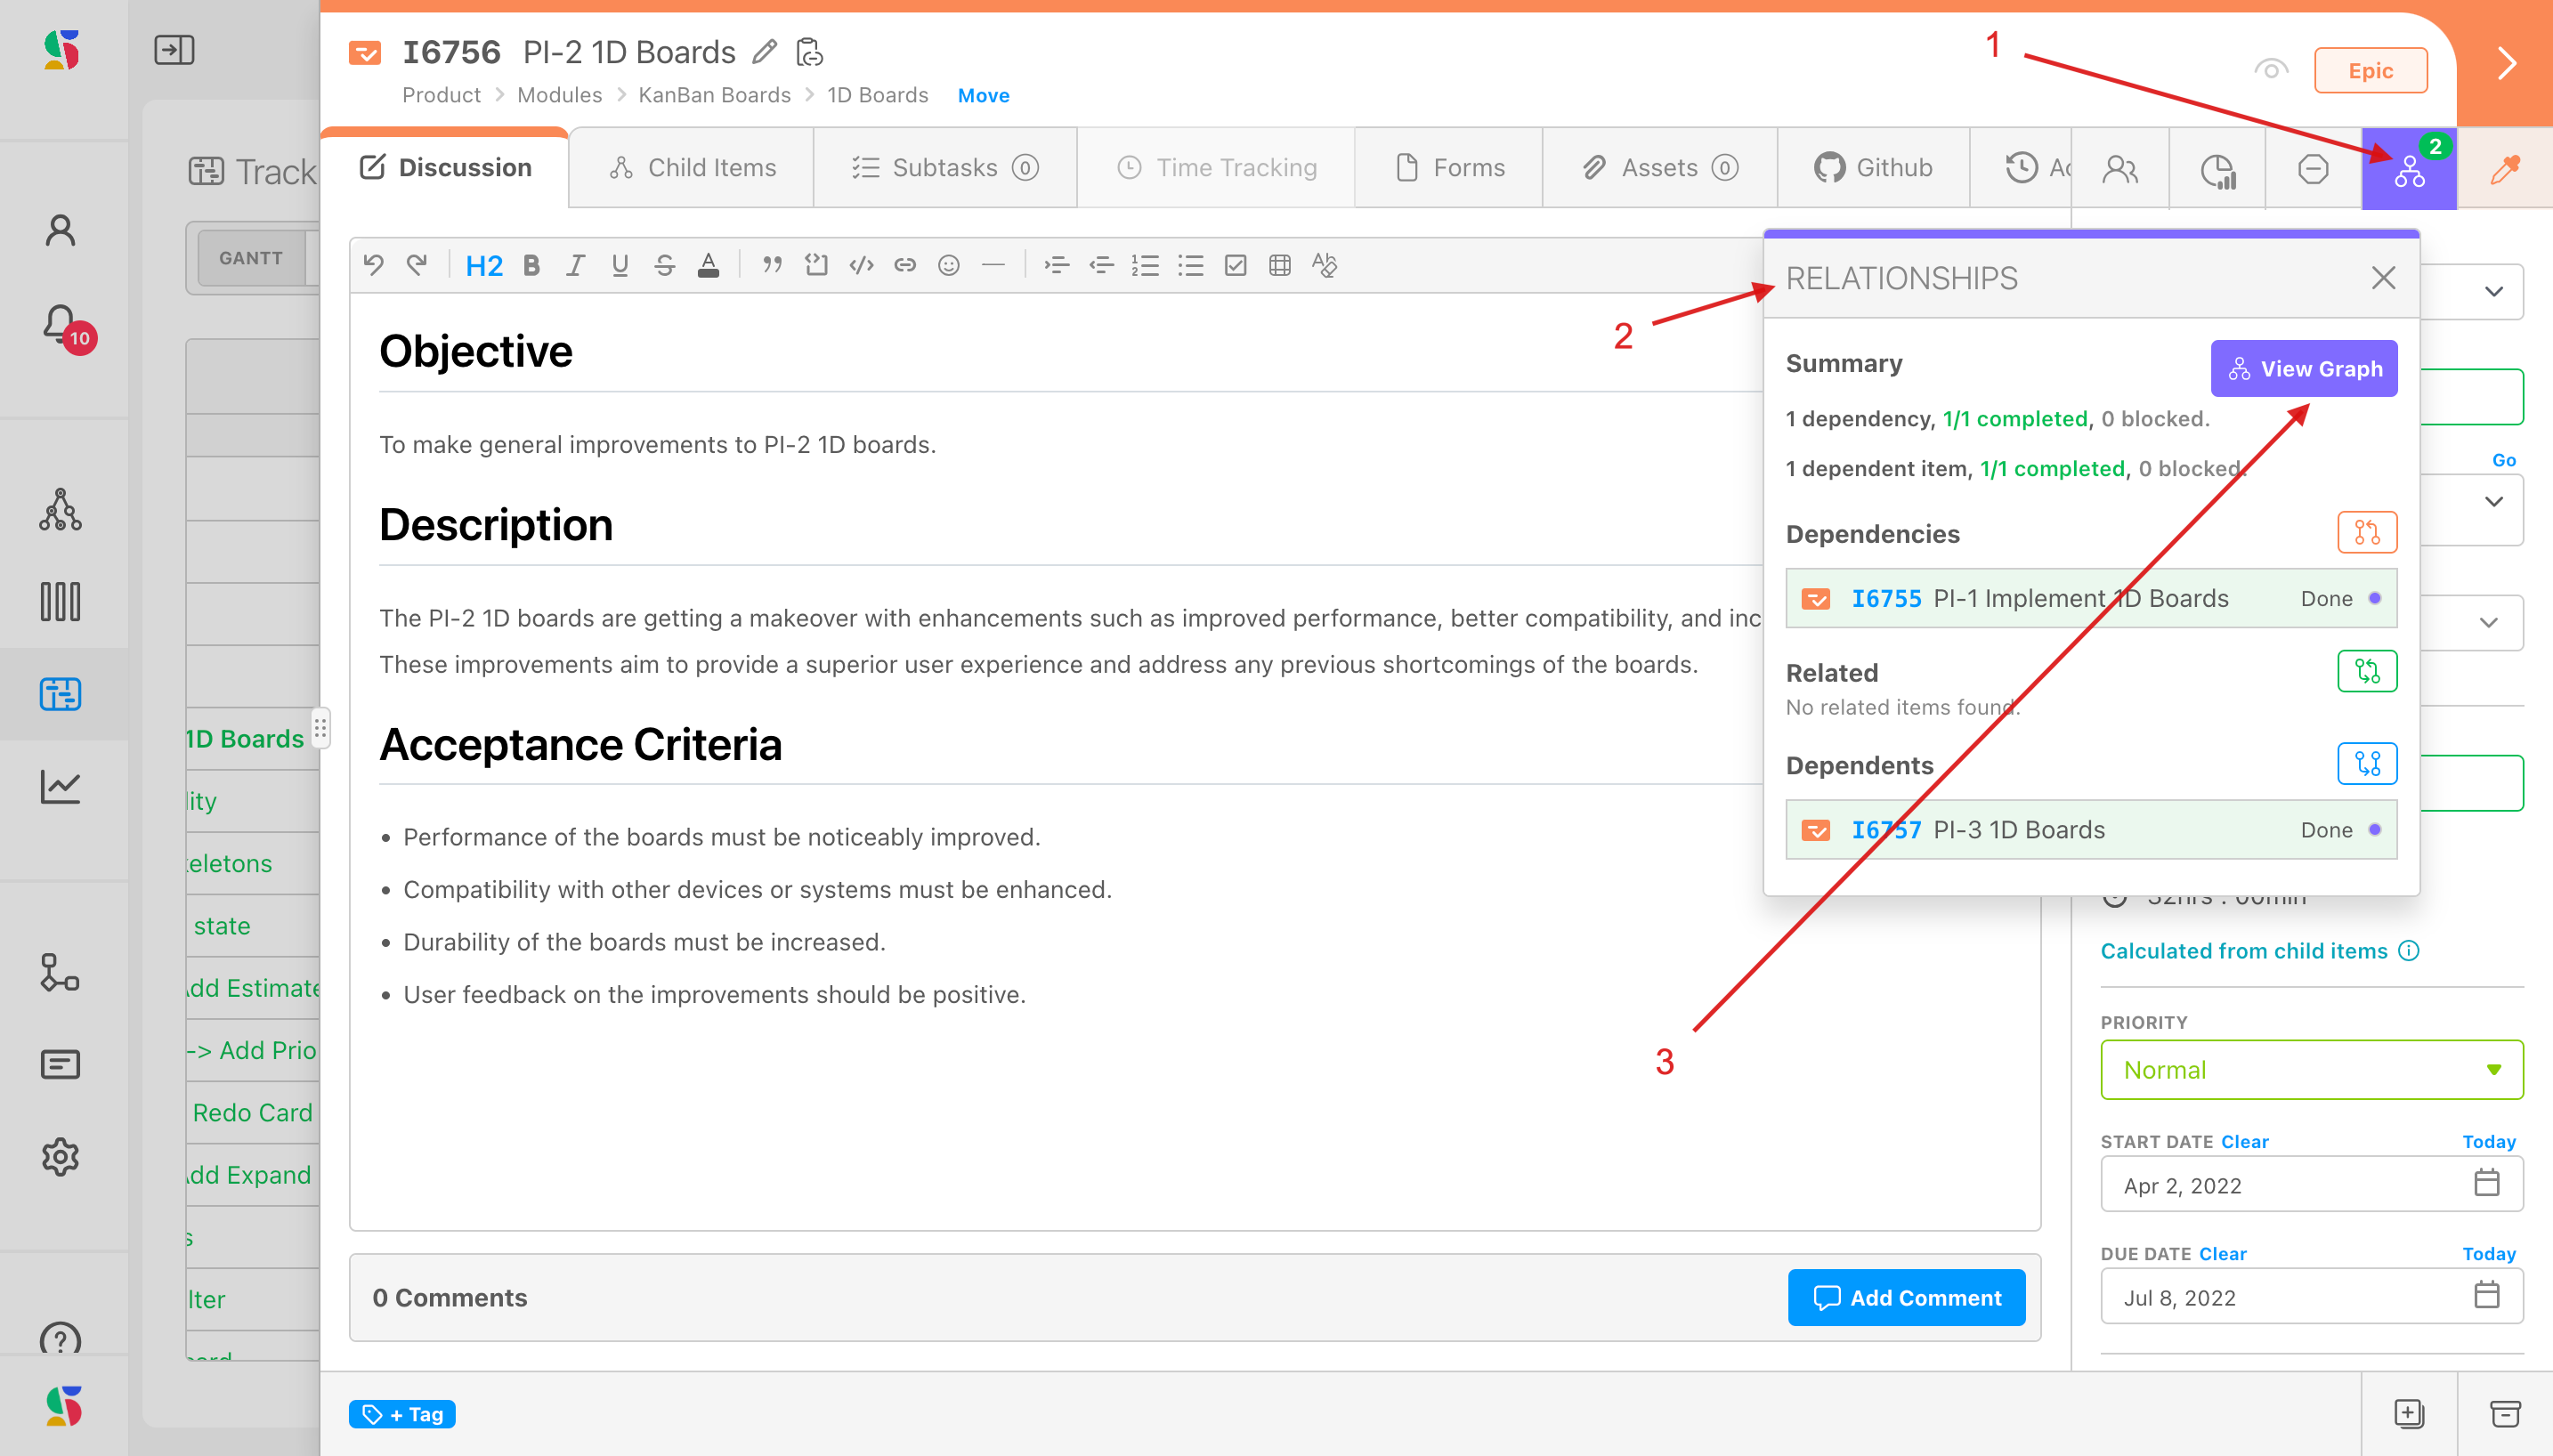
Task: Insert emoji from editor toolbar
Action: (948, 265)
